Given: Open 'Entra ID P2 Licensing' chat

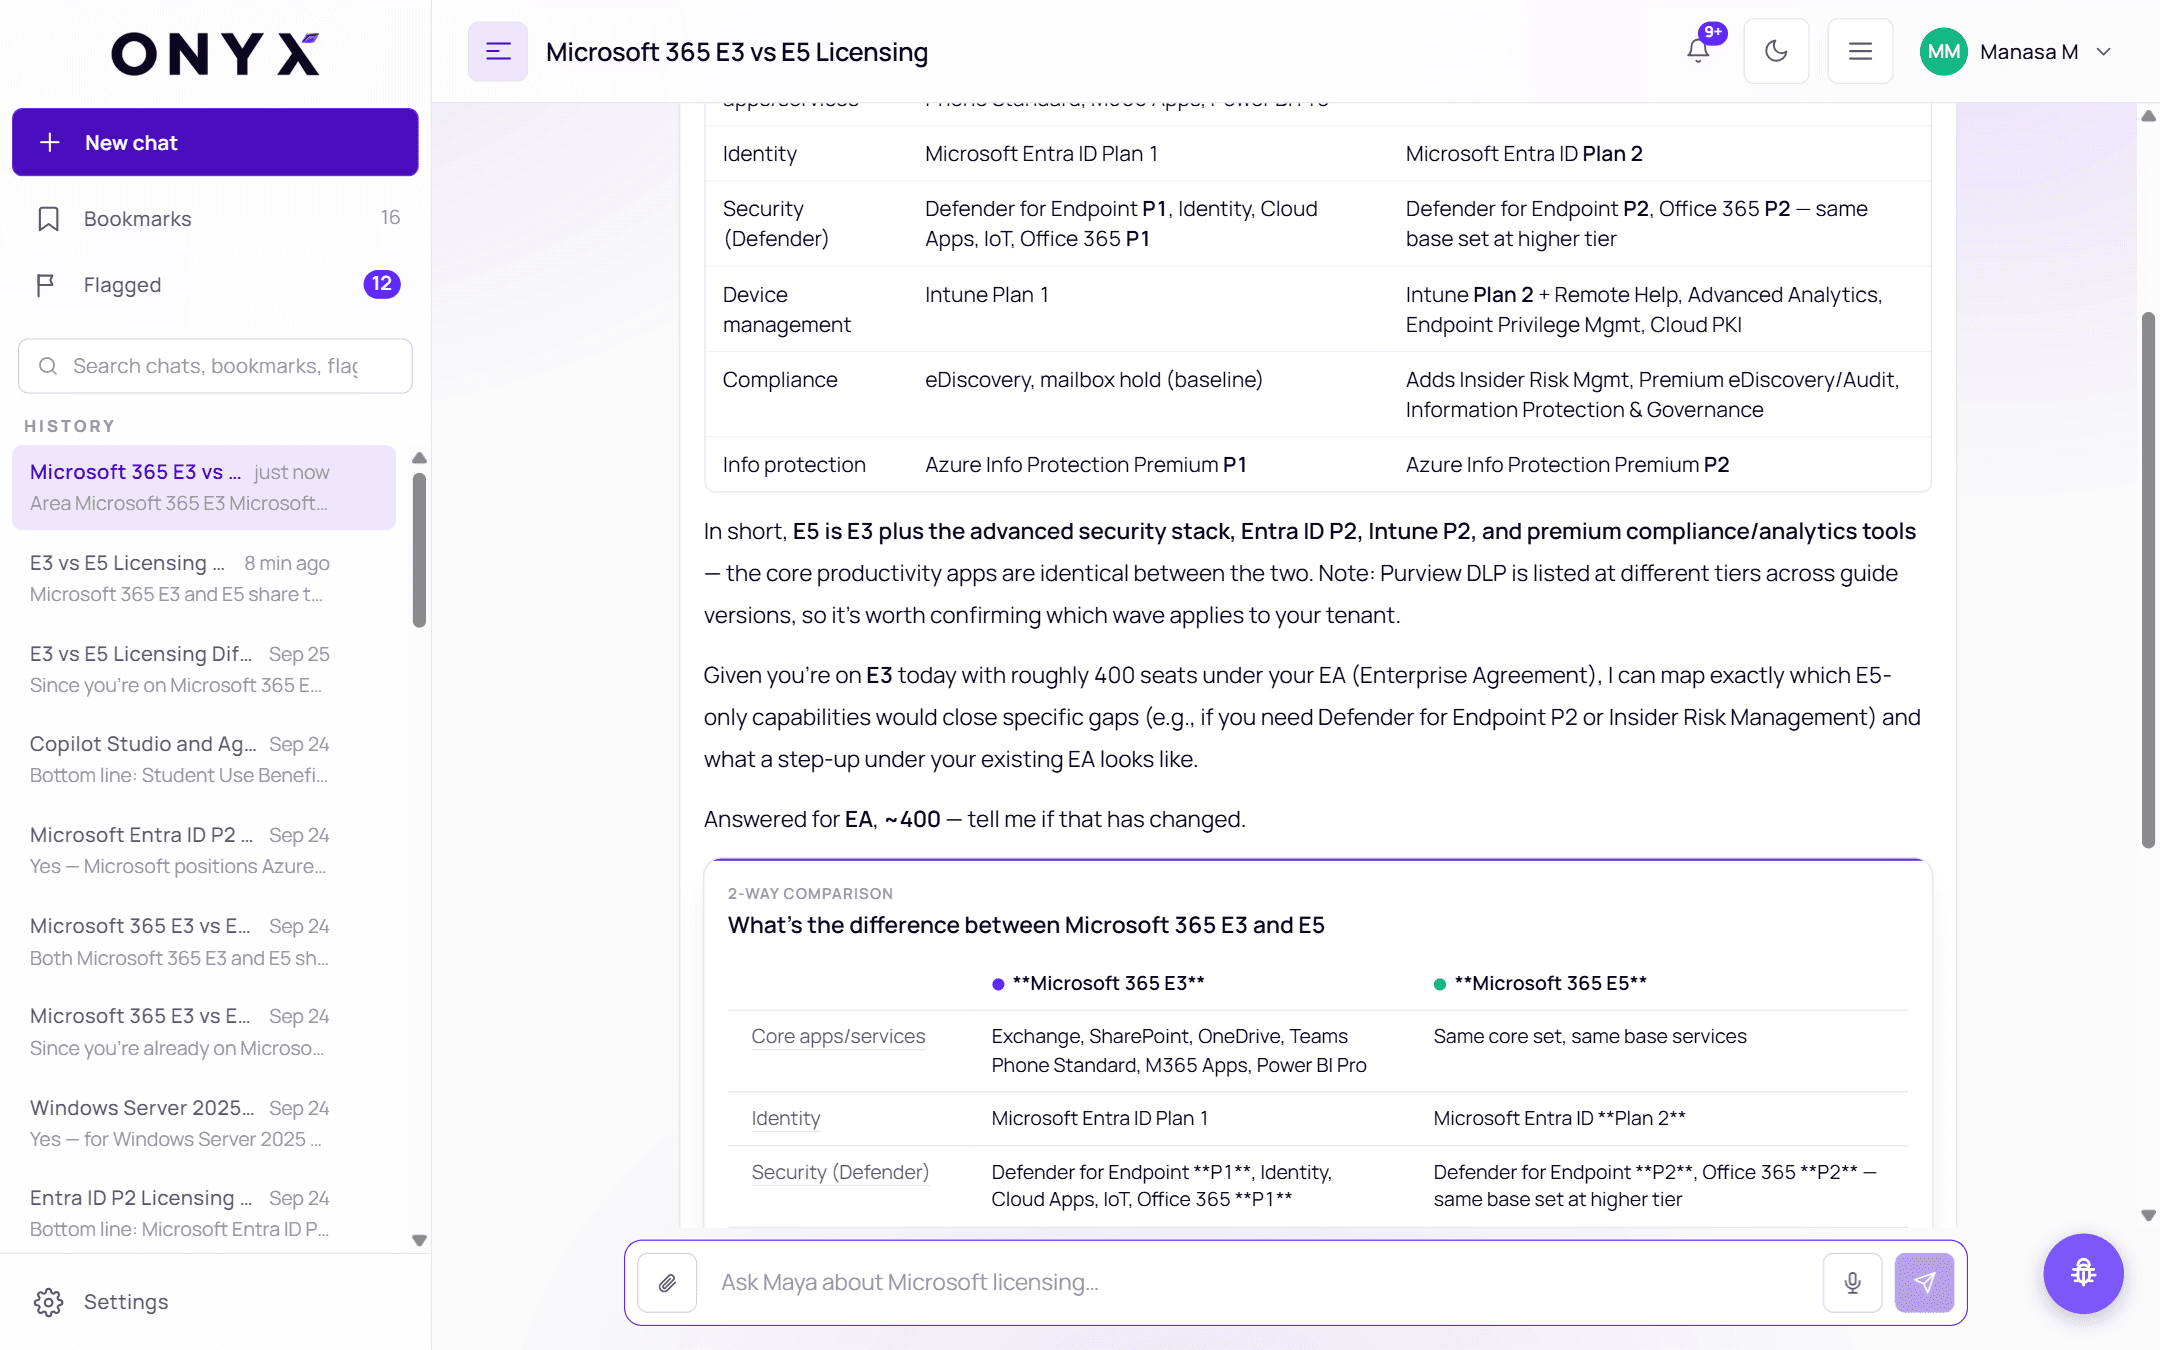Looking at the screenshot, I should point(204,1213).
